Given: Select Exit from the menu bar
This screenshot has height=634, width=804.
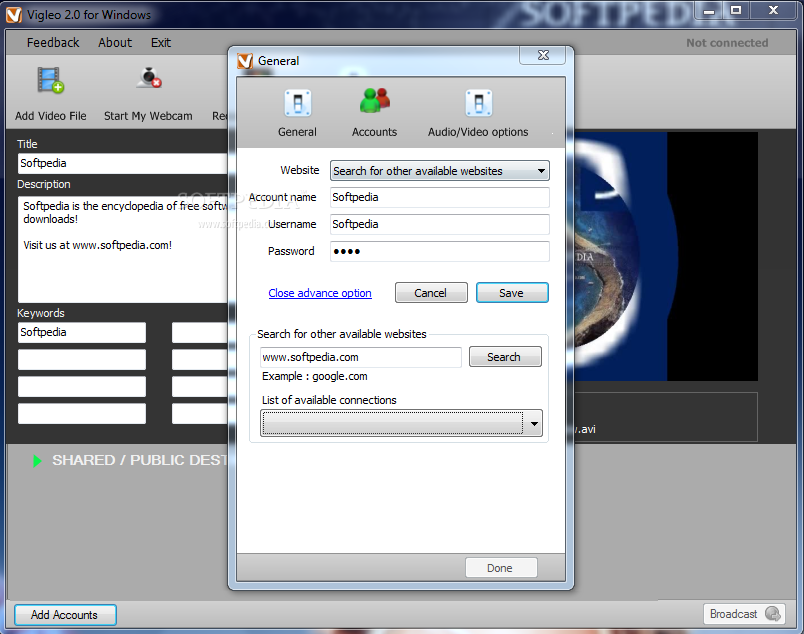Looking at the screenshot, I should [x=160, y=43].
